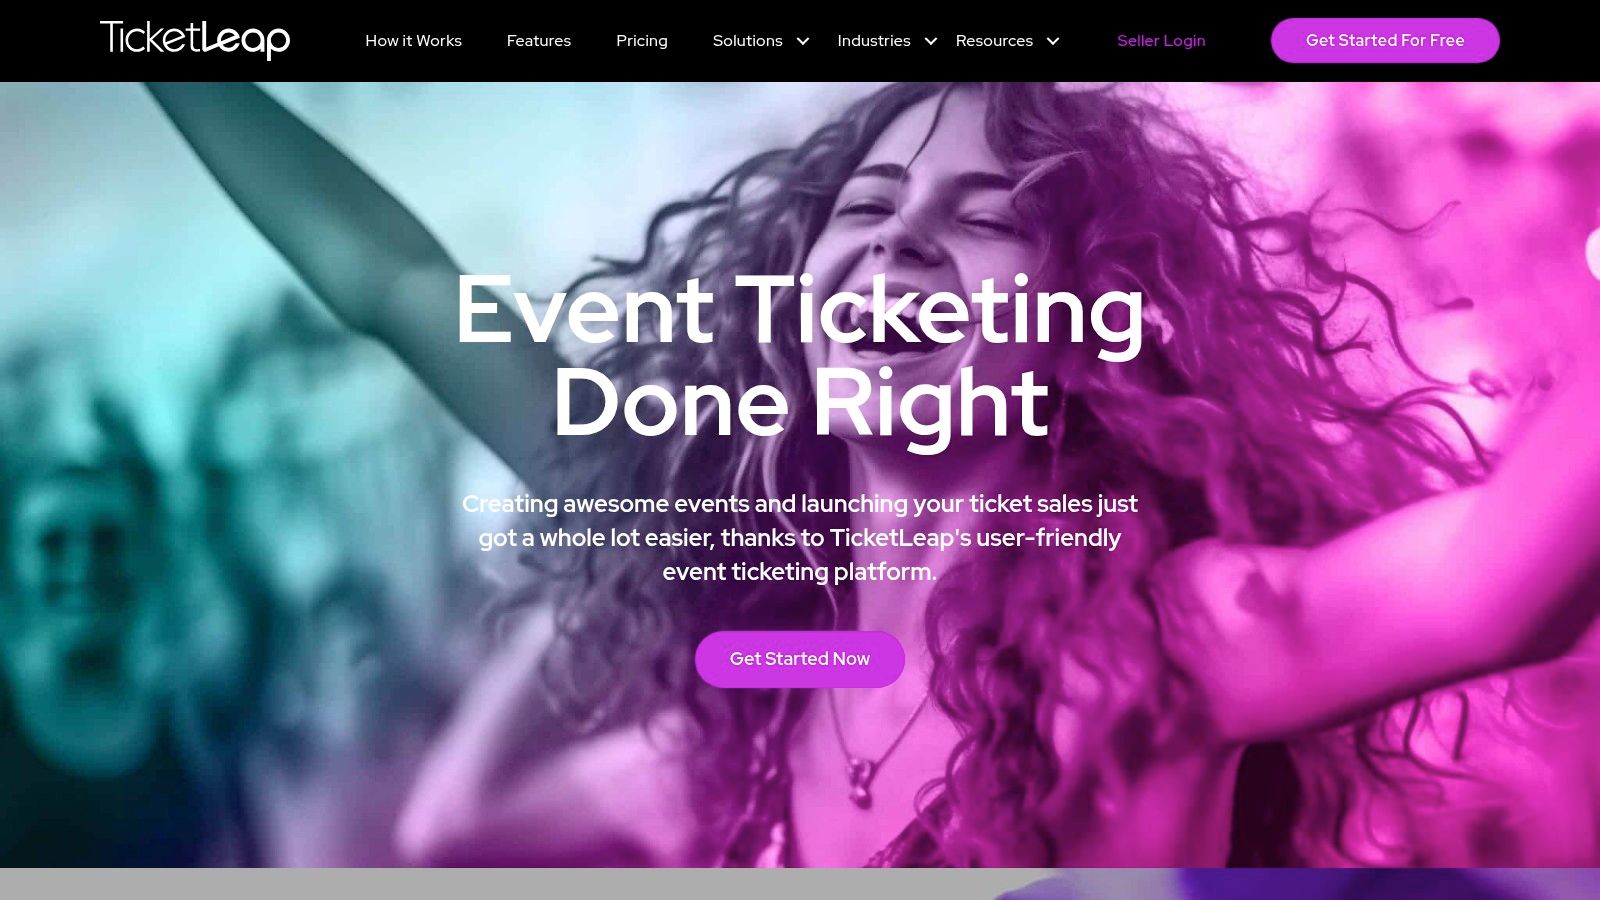Expand the chevron next to Solutions

(x=802, y=41)
